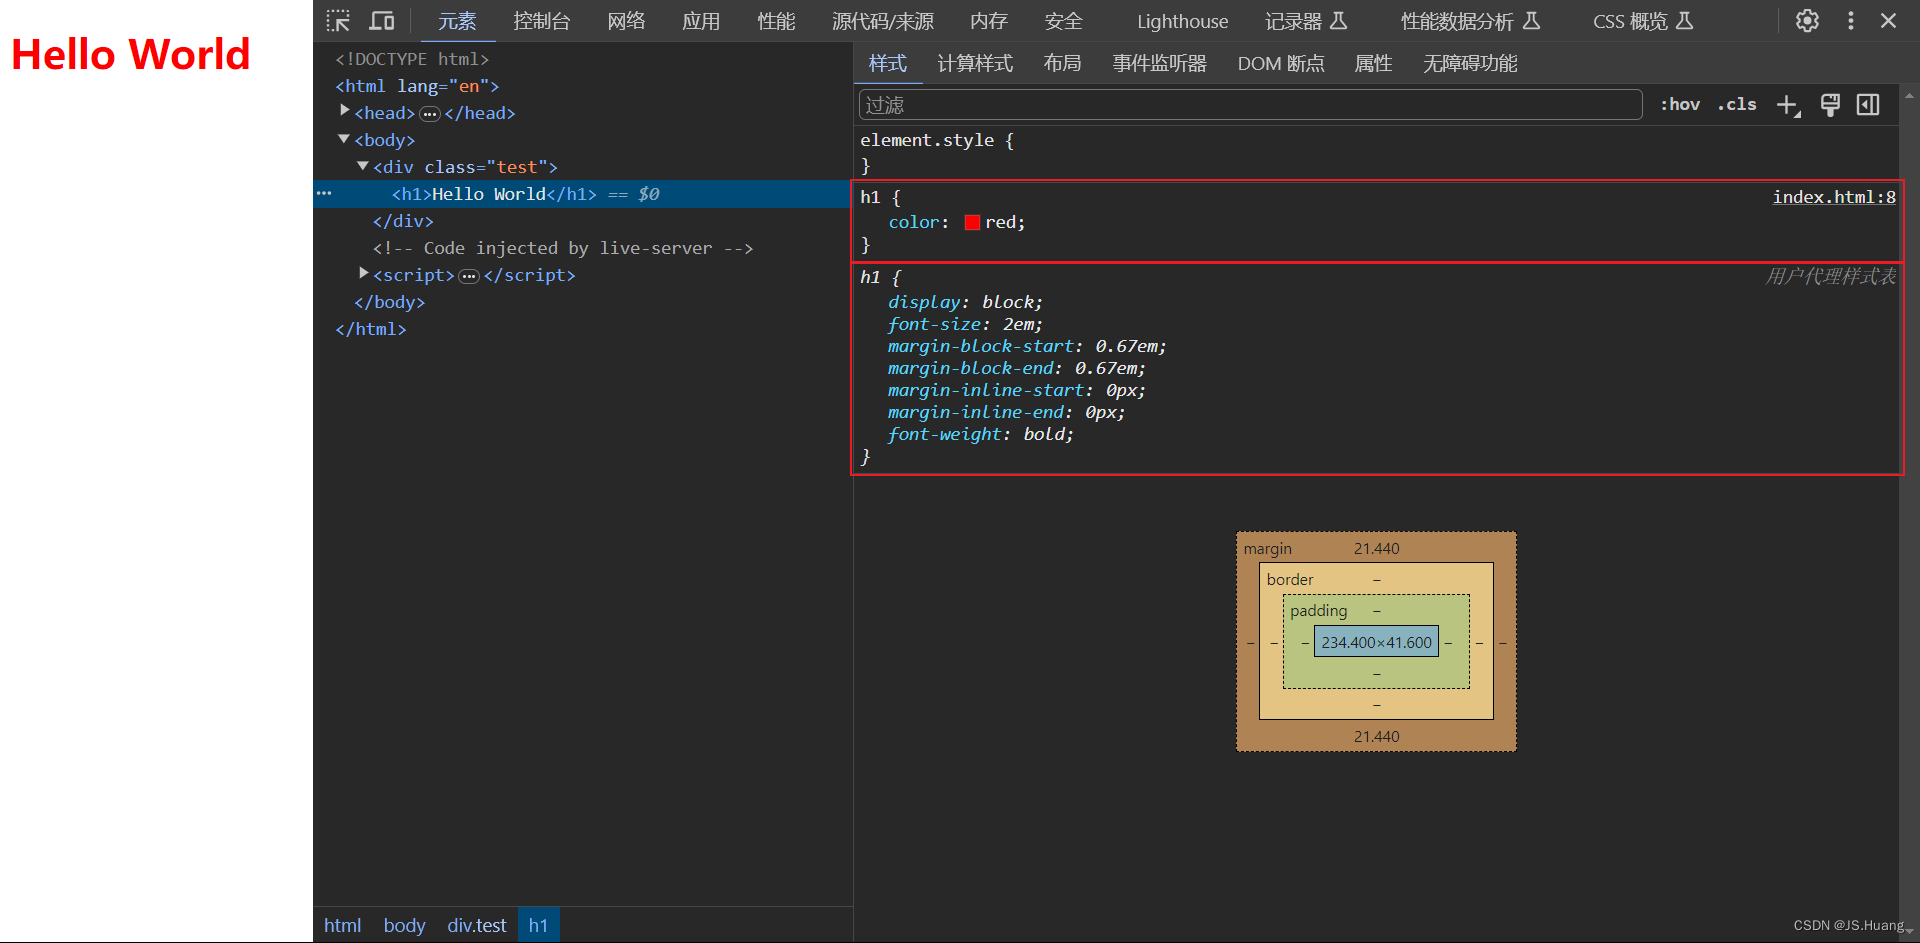Open the row actions dots beside h1
Screen dimensions: 1920x943
(324, 193)
